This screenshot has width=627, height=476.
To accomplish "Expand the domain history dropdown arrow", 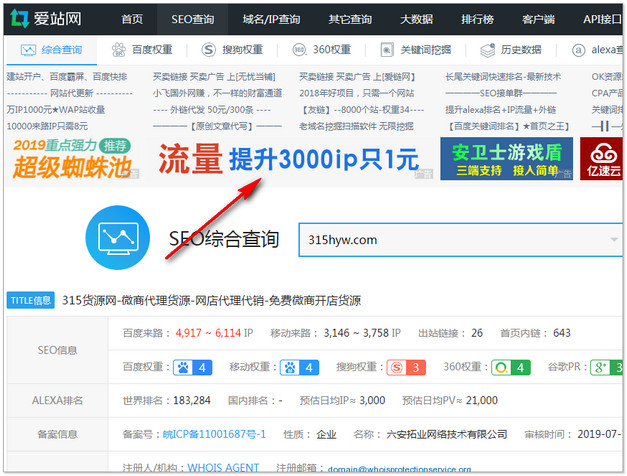I will pos(614,240).
